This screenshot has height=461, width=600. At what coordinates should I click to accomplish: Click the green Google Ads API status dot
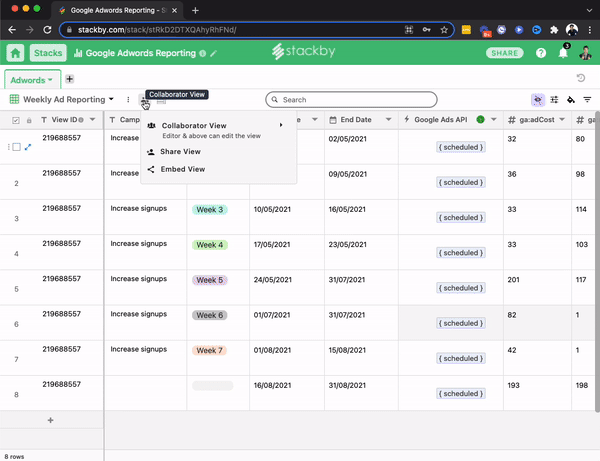pyautogui.click(x=480, y=119)
